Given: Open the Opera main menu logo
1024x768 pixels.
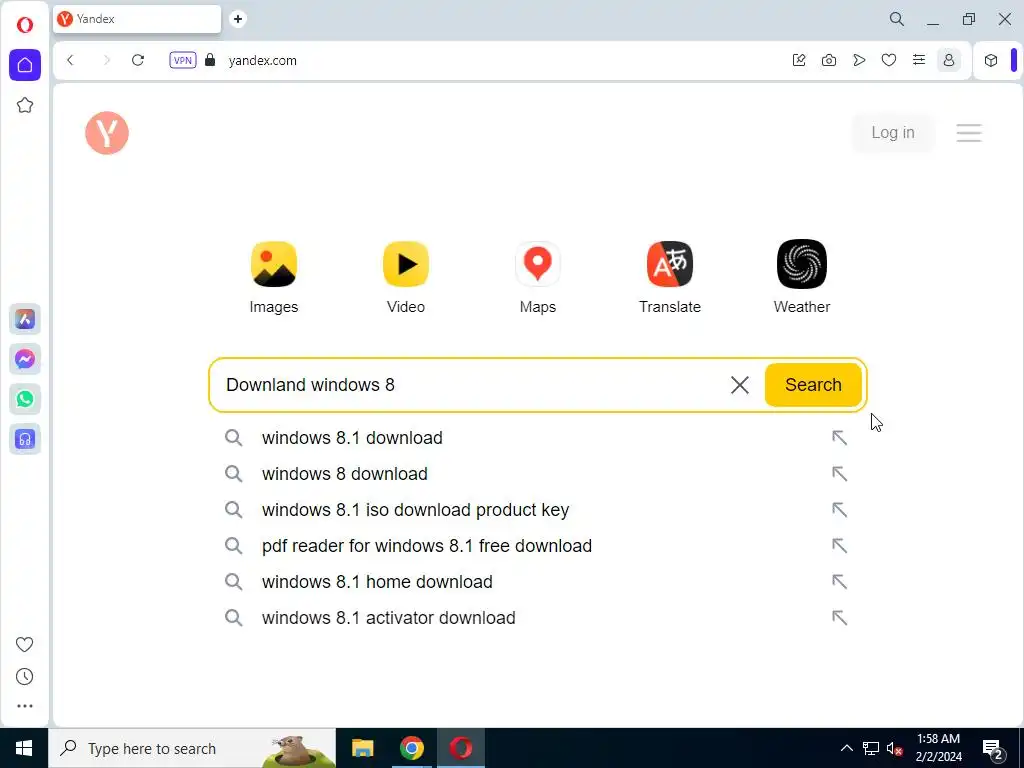Looking at the screenshot, I should pyautogui.click(x=25, y=25).
